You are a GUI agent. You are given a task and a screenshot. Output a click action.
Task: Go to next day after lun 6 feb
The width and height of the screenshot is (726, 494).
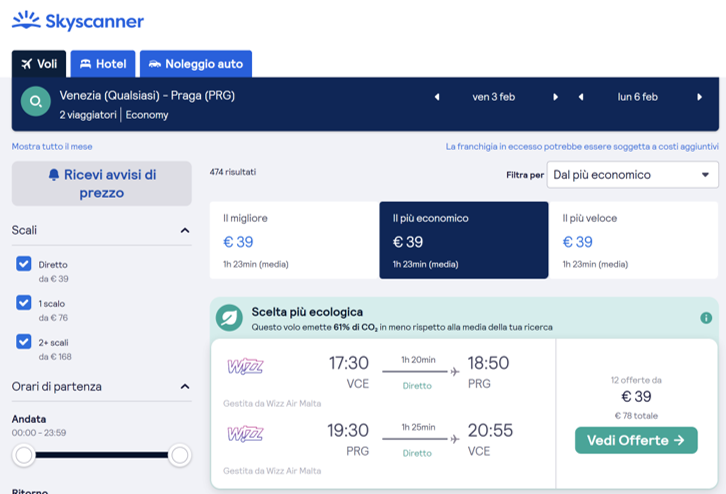700,97
